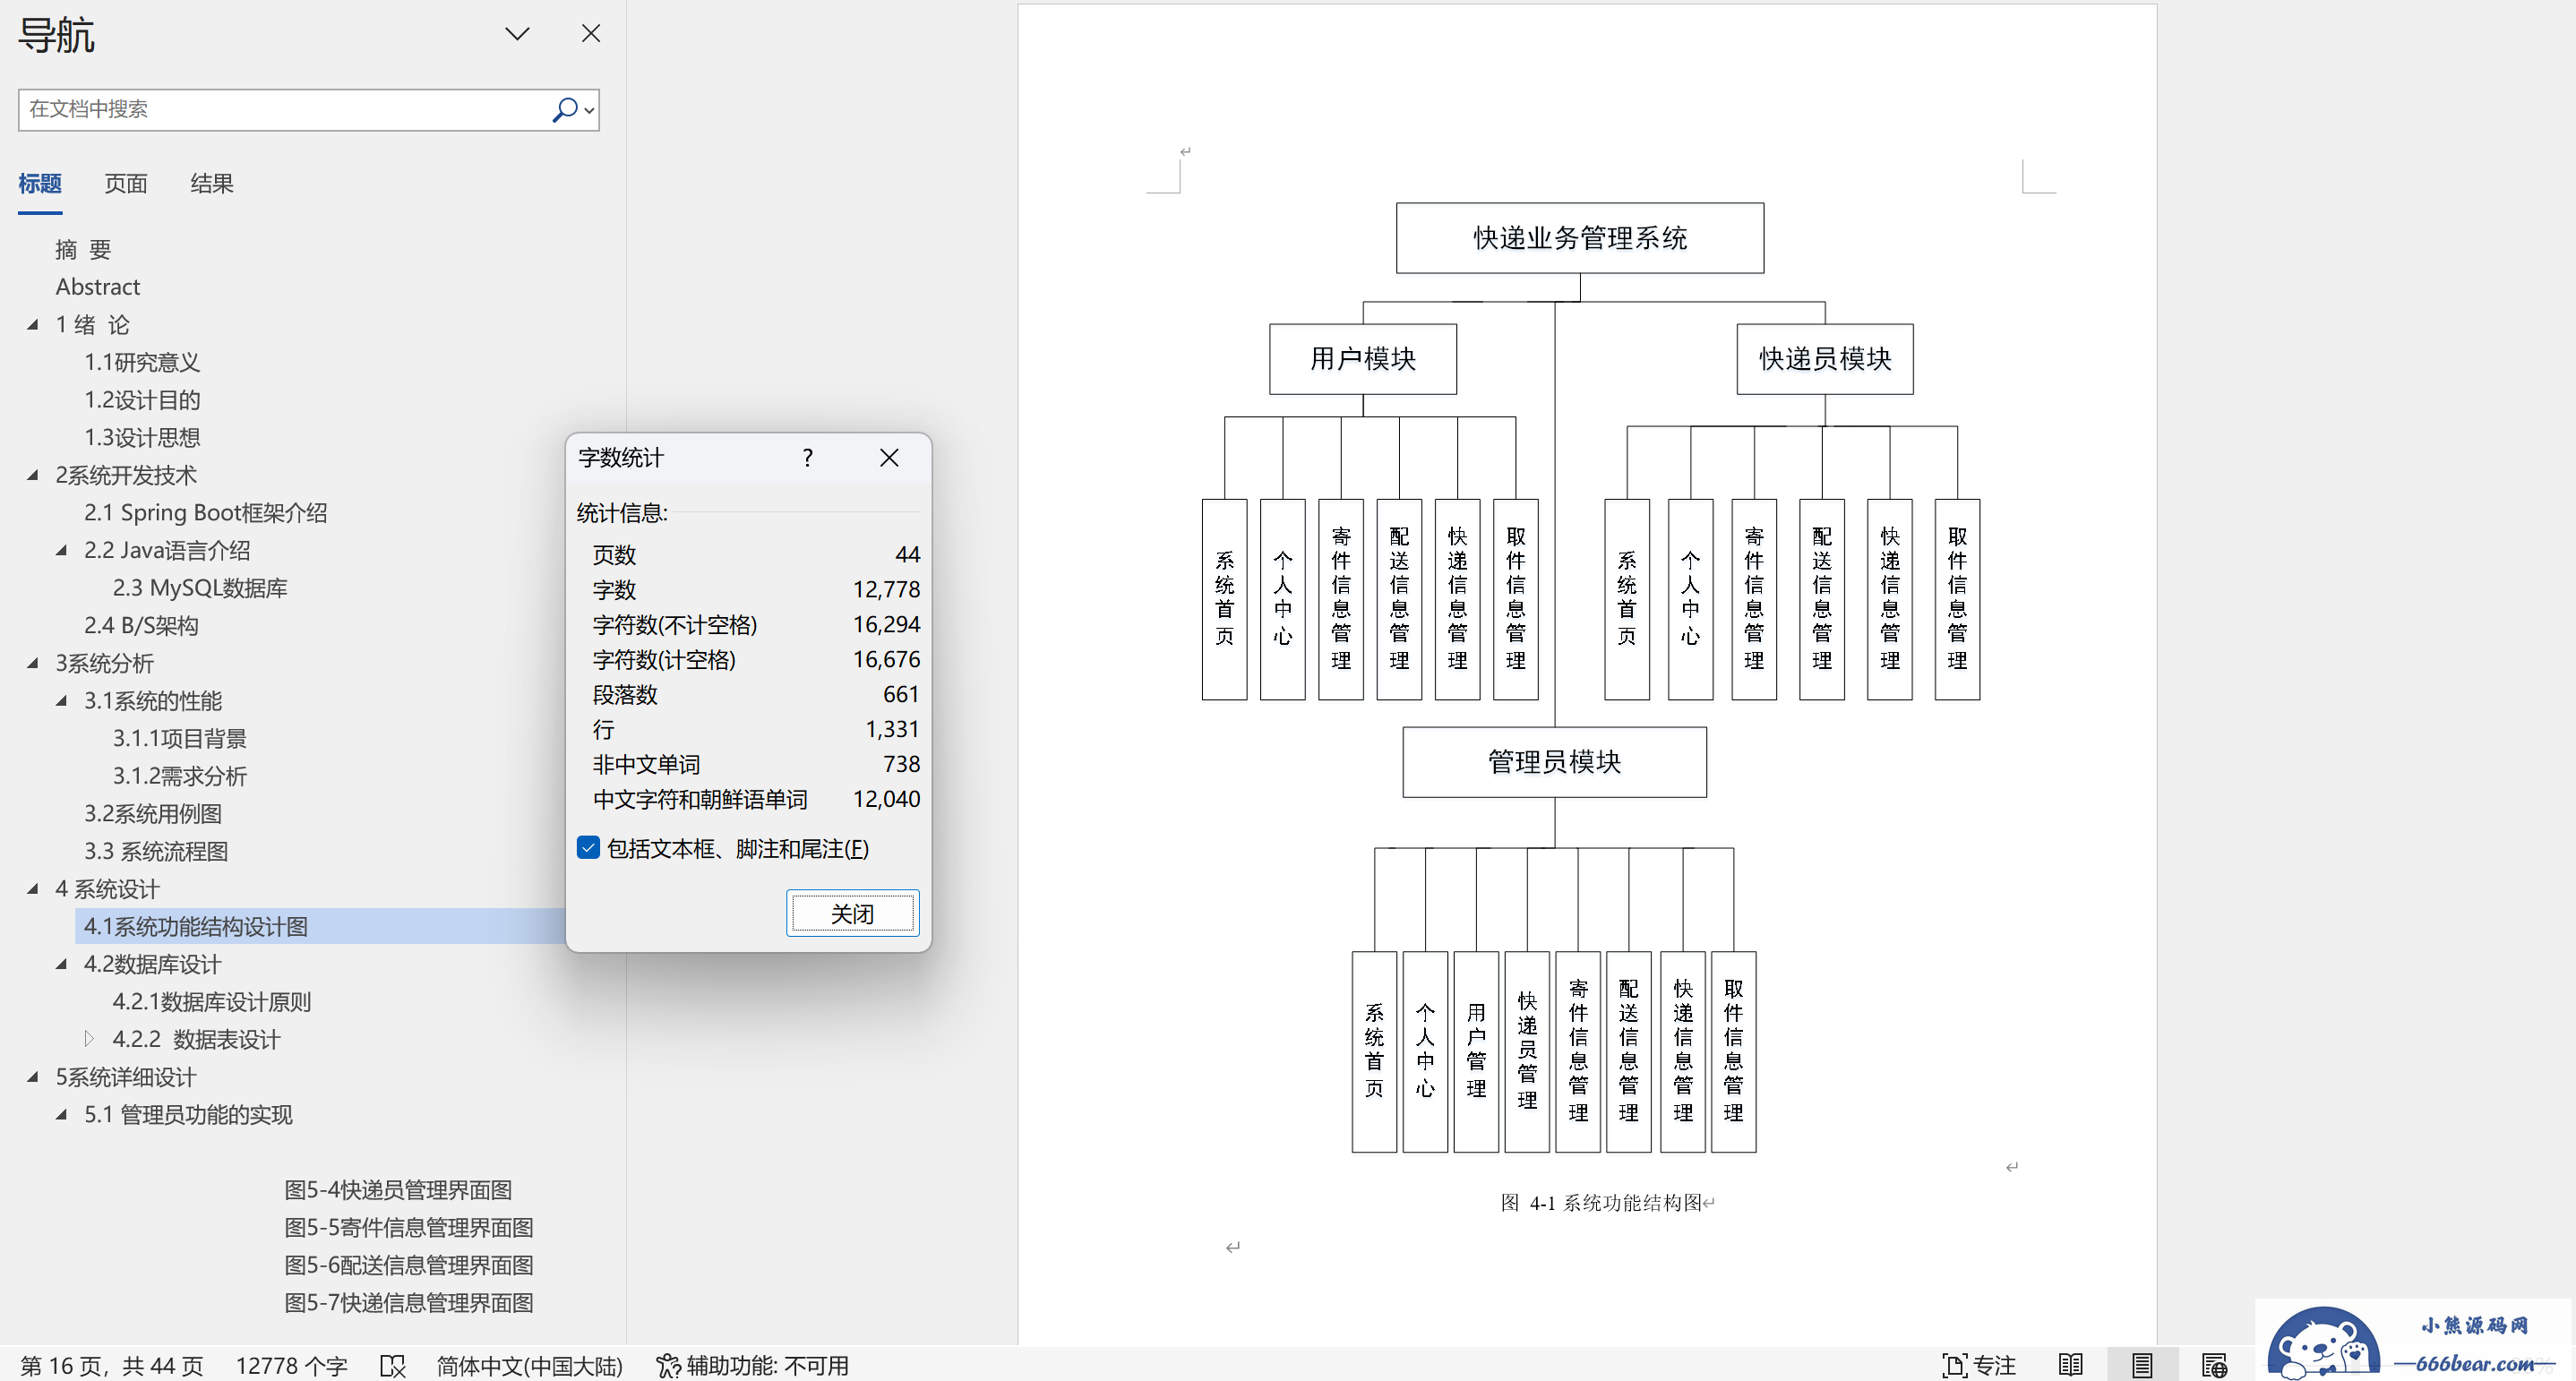The width and height of the screenshot is (2576, 1381).
Task: Collapse the 4.2数据库设计 heading
Action: [62, 964]
